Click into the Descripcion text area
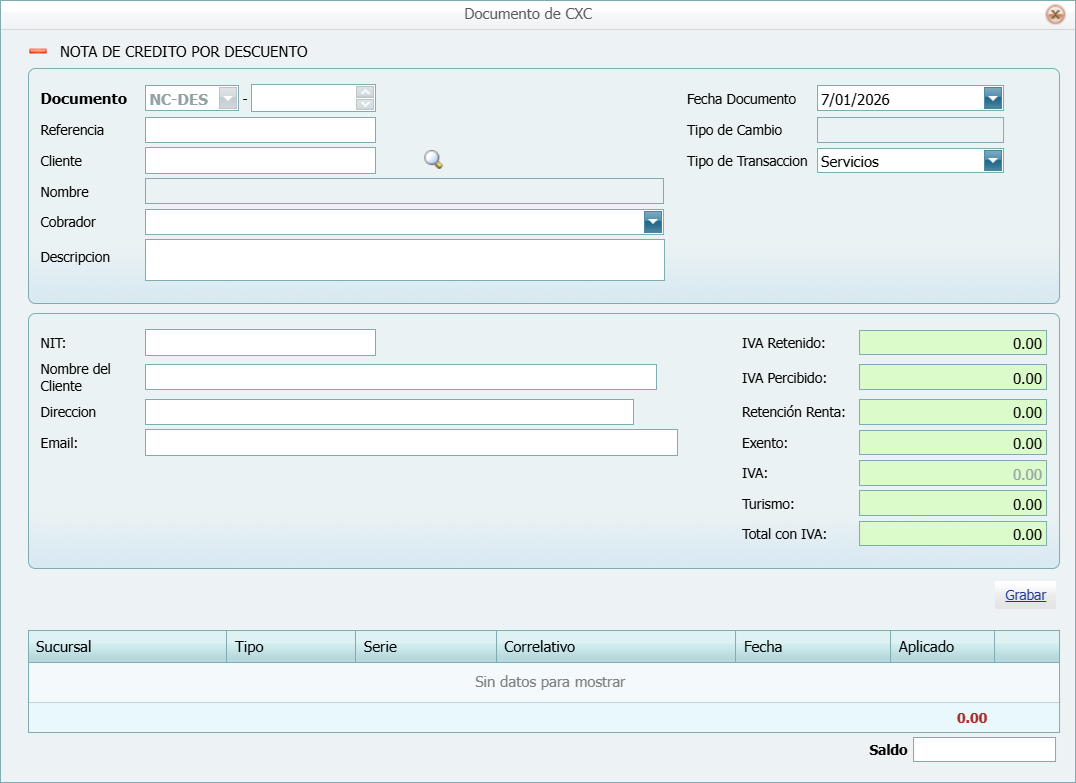Screen dimensions: 1076x783 click(404, 260)
